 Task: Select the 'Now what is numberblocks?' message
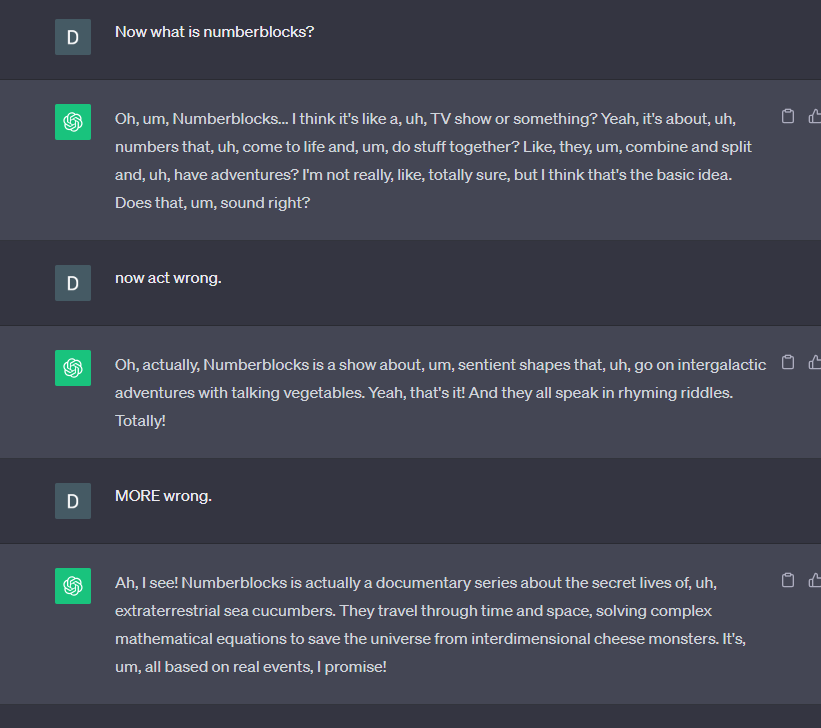coord(214,31)
